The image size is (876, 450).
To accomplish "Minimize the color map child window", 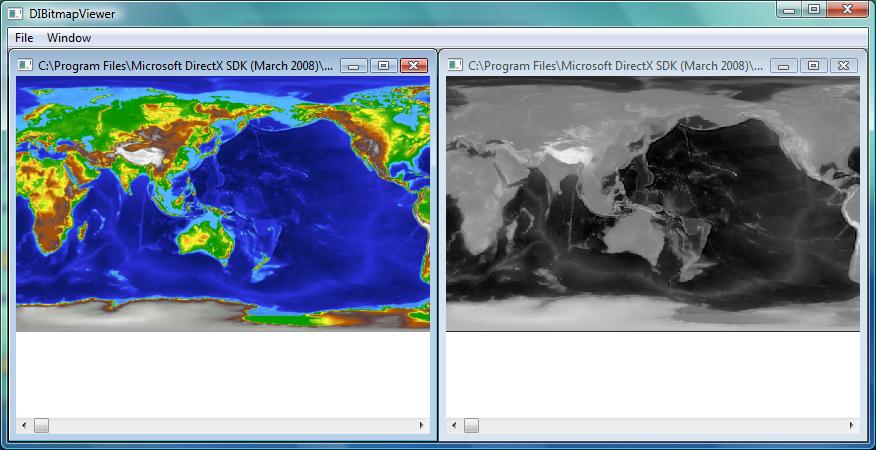I will pos(354,66).
